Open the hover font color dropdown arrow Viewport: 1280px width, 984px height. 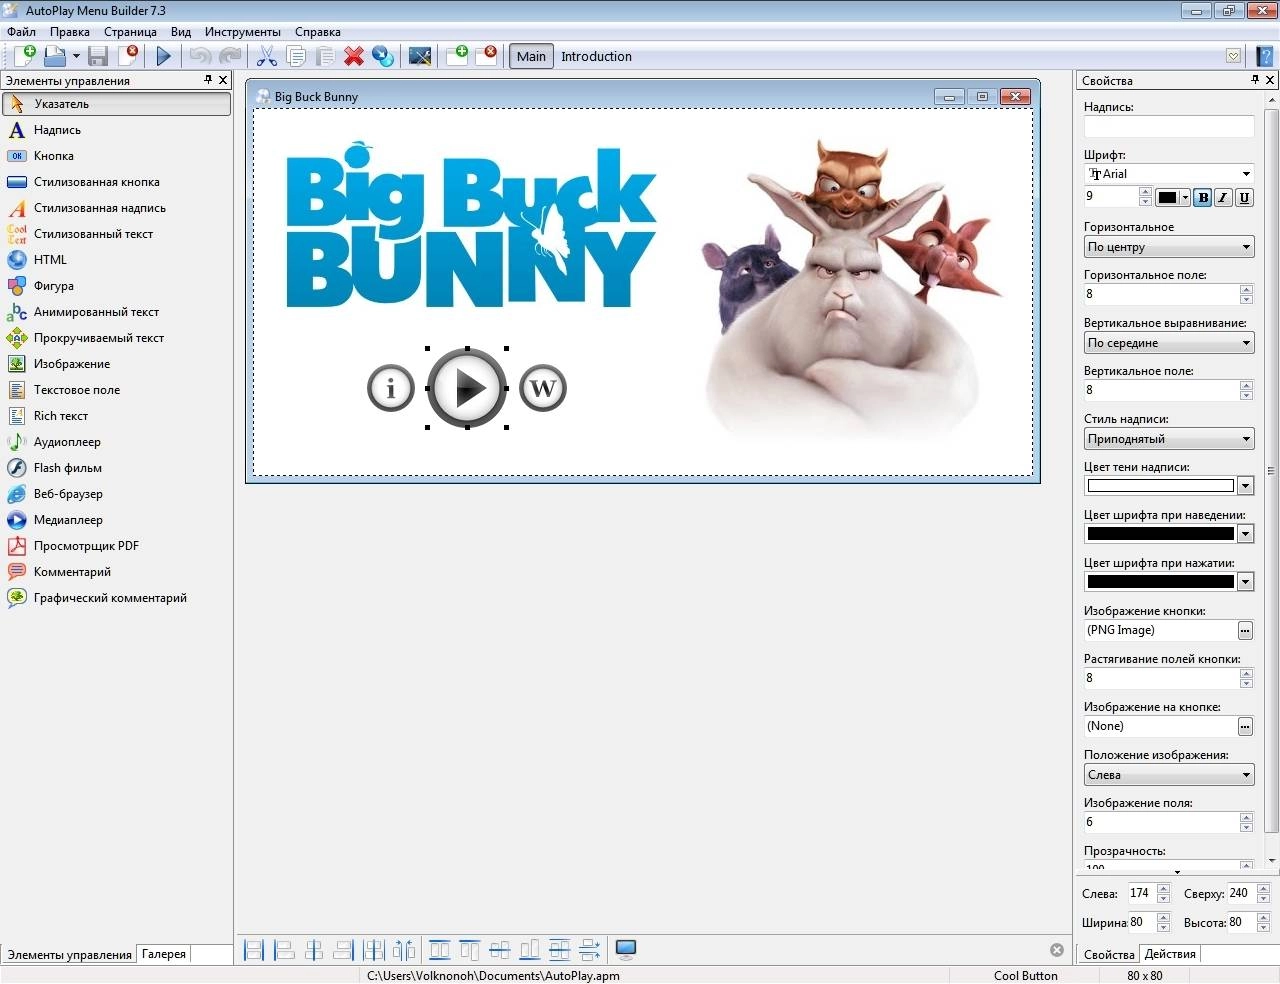pyautogui.click(x=1245, y=534)
